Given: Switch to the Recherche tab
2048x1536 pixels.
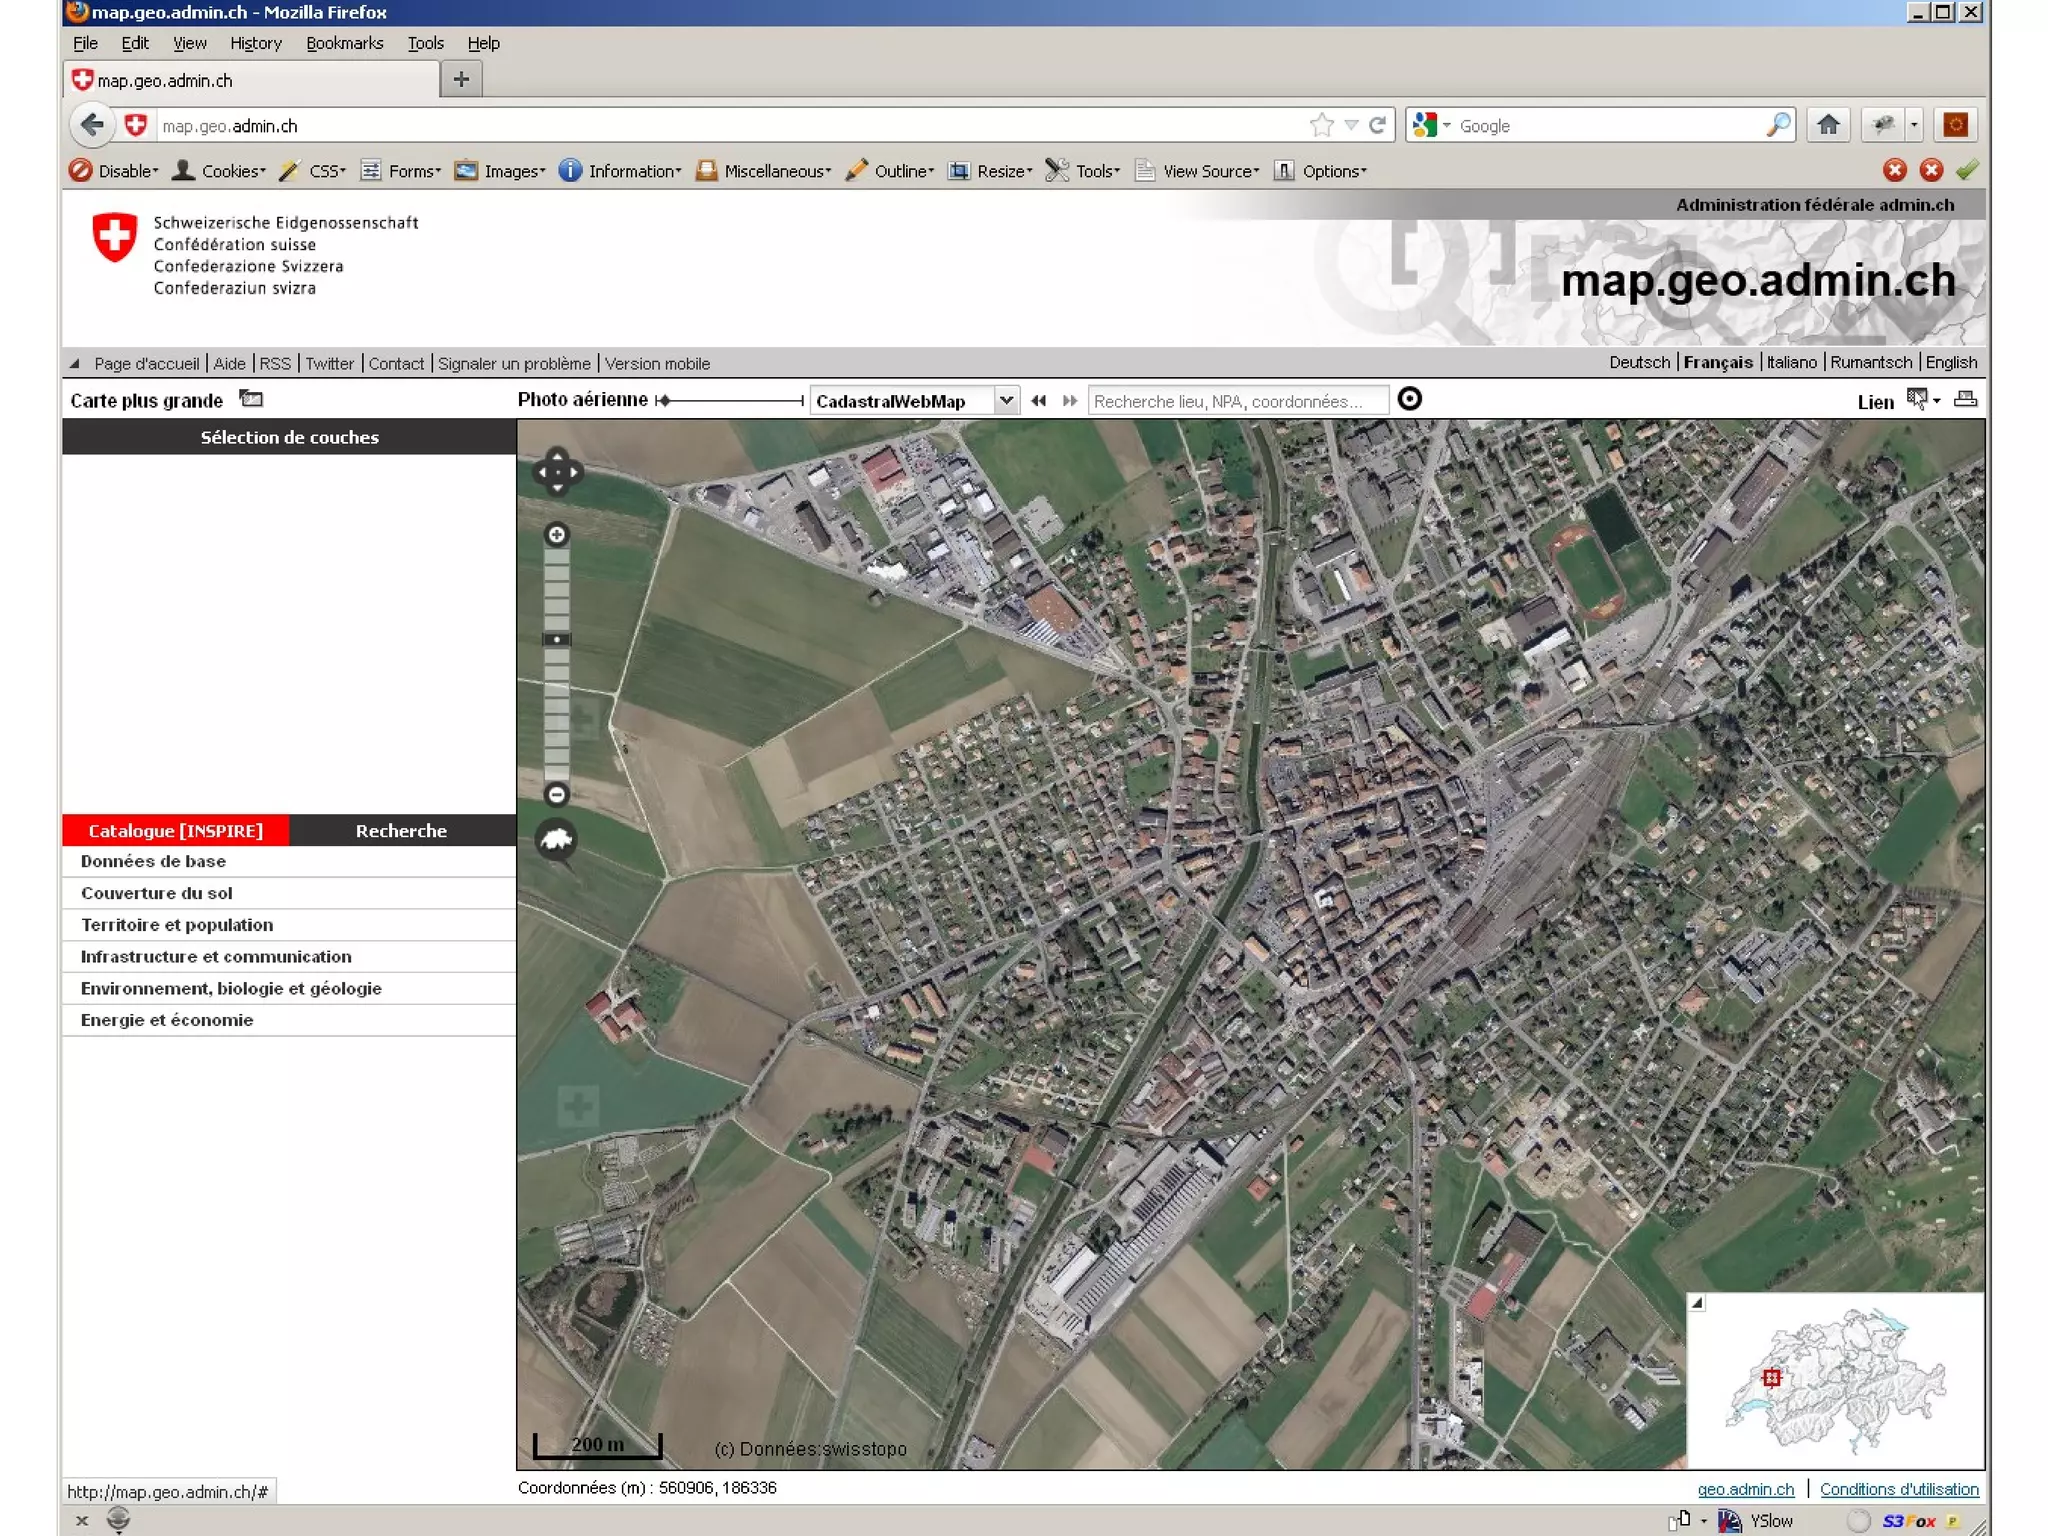Looking at the screenshot, I should coord(401,831).
